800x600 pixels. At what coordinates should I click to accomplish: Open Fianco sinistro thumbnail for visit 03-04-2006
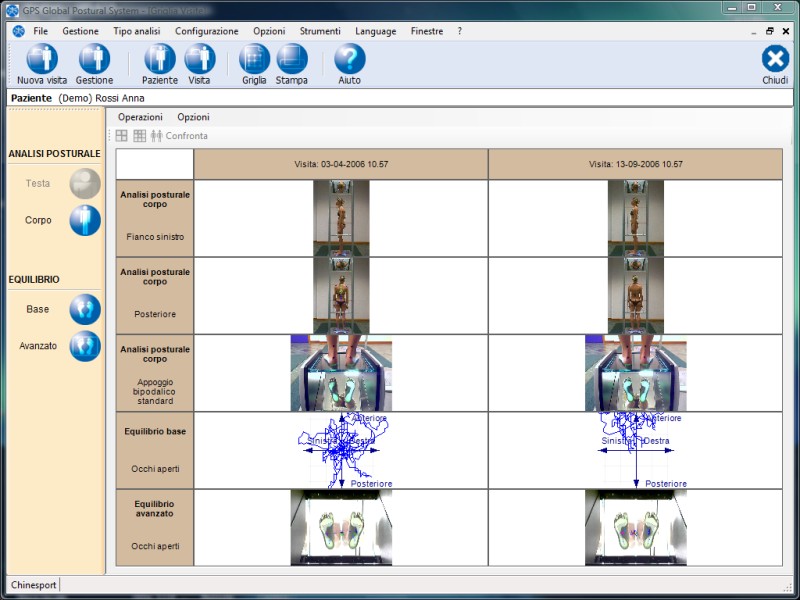341,218
